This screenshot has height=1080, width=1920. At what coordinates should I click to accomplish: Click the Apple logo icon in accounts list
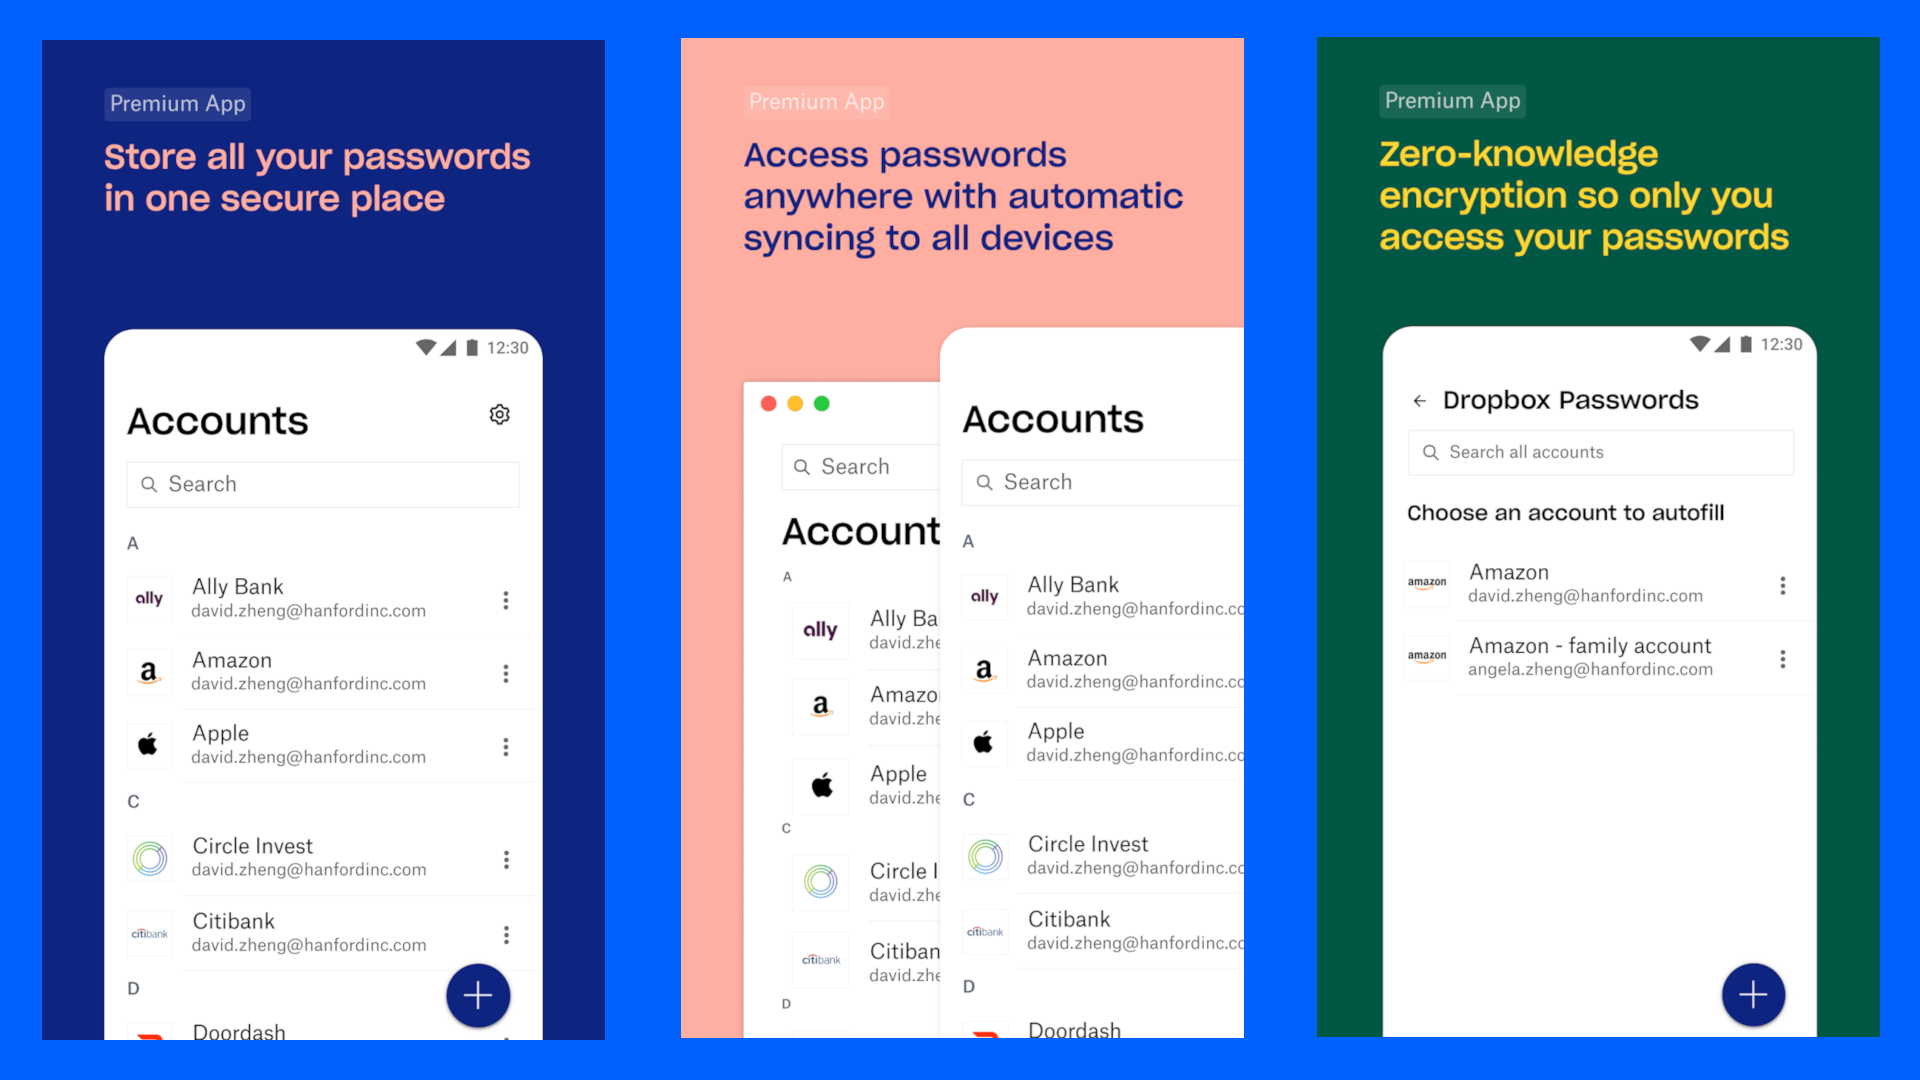(149, 741)
